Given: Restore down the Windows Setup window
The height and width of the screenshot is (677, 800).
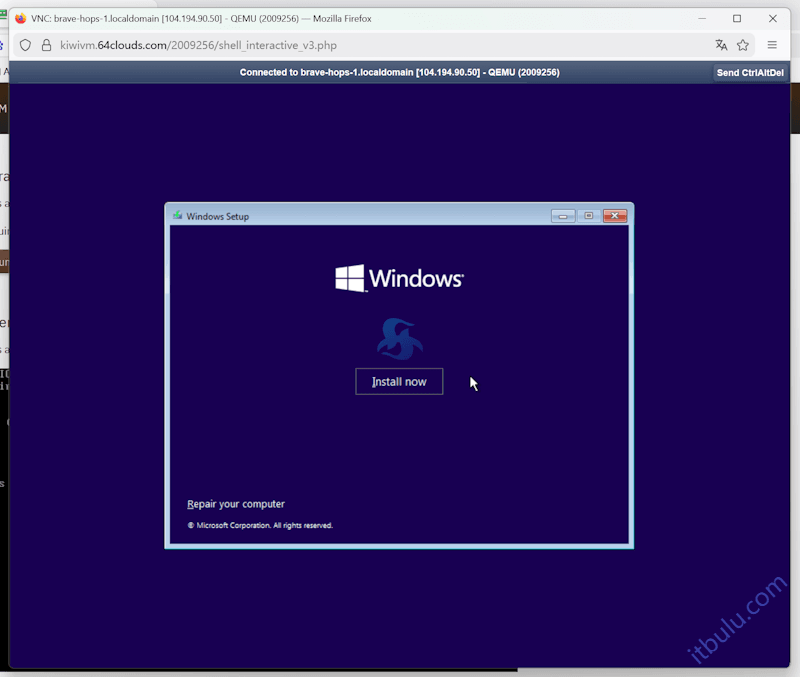Looking at the screenshot, I should [589, 215].
